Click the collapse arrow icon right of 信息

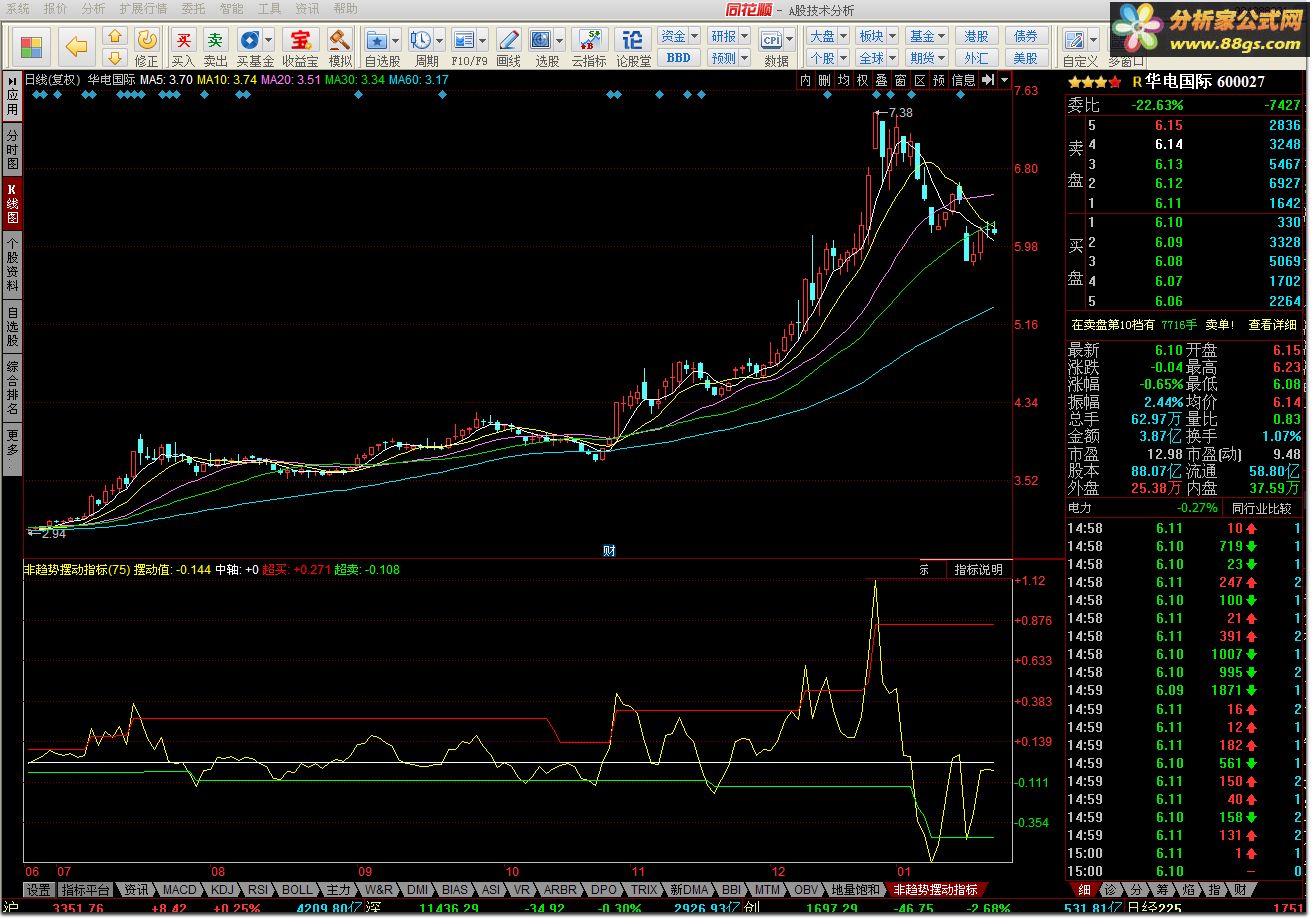[x=988, y=80]
